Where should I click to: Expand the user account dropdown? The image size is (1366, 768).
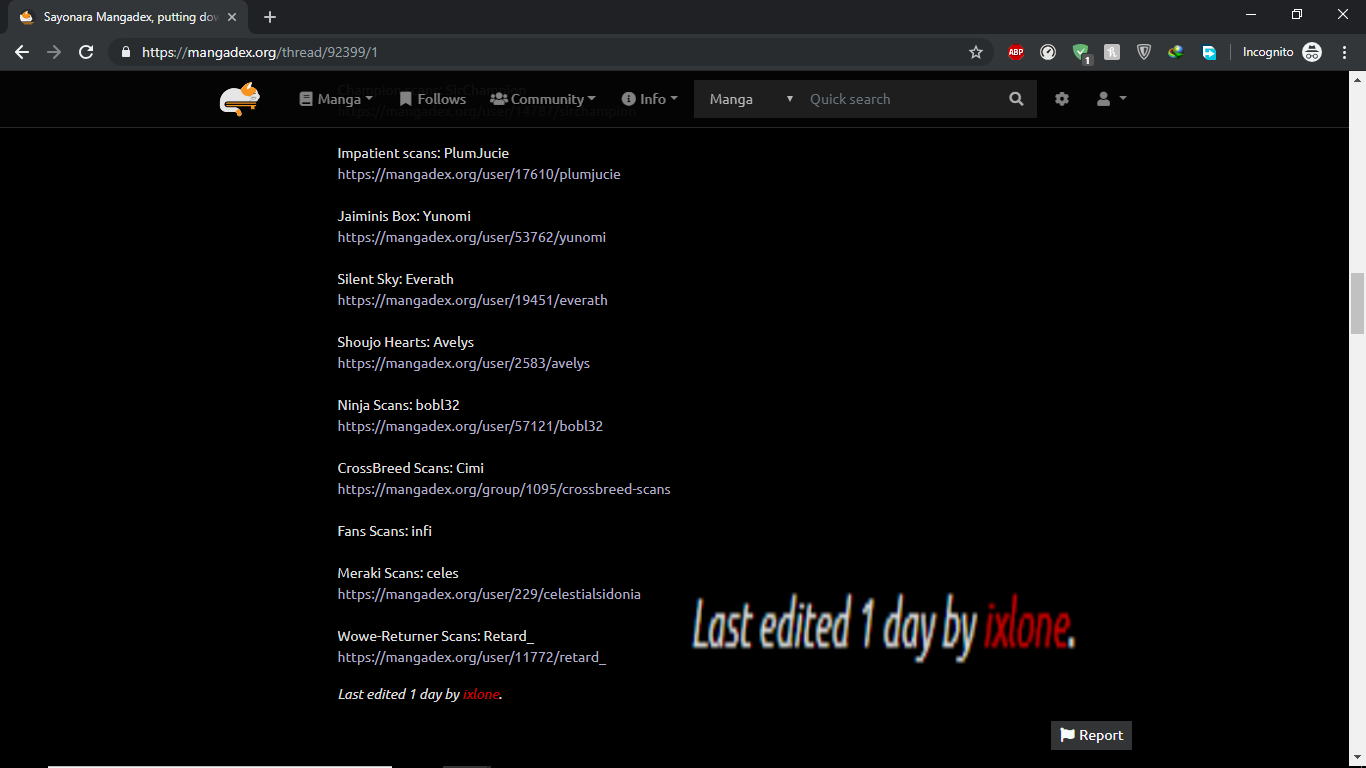click(1111, 99)
